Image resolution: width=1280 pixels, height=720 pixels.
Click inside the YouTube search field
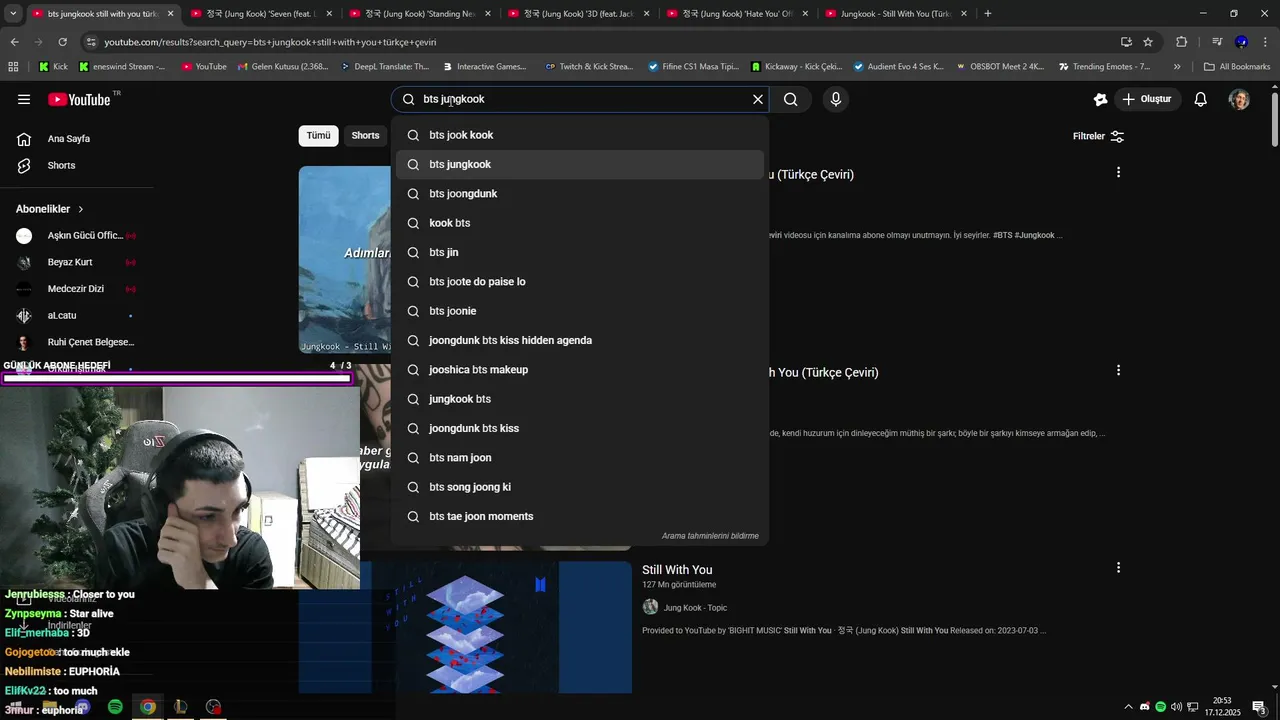(x=580, y=99)
